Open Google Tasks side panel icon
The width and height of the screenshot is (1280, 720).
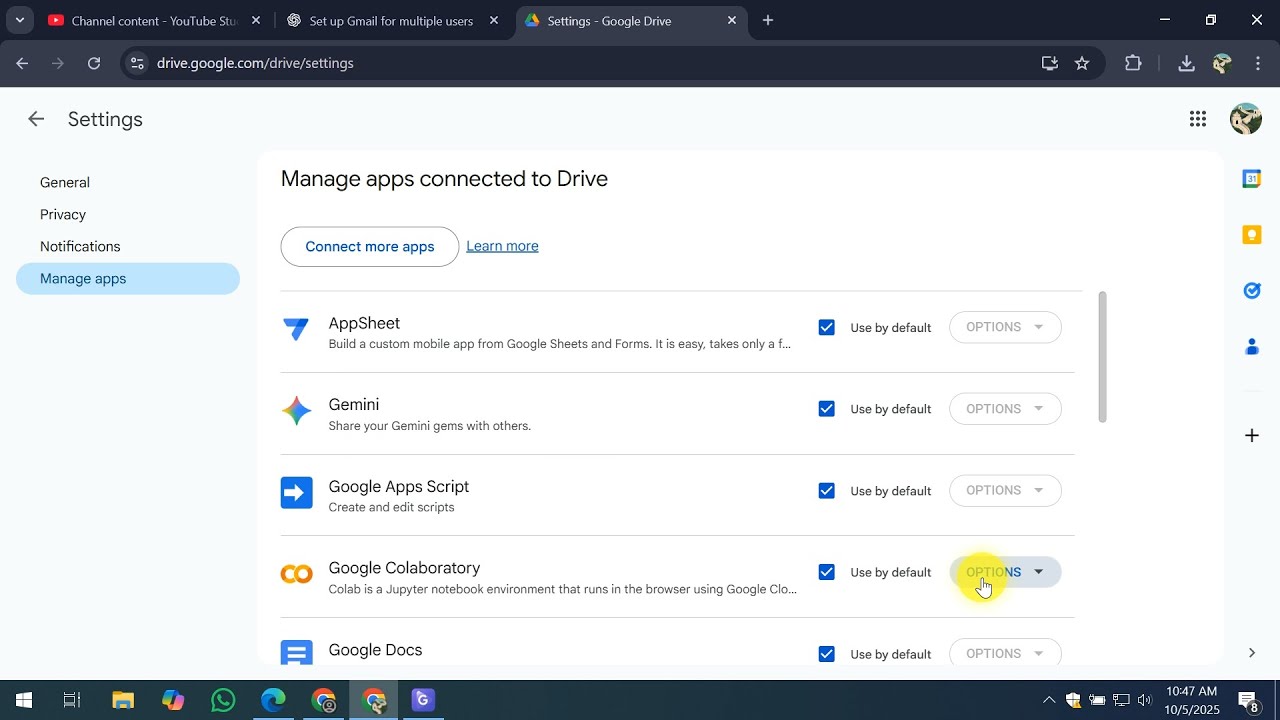pos(1252,291)
